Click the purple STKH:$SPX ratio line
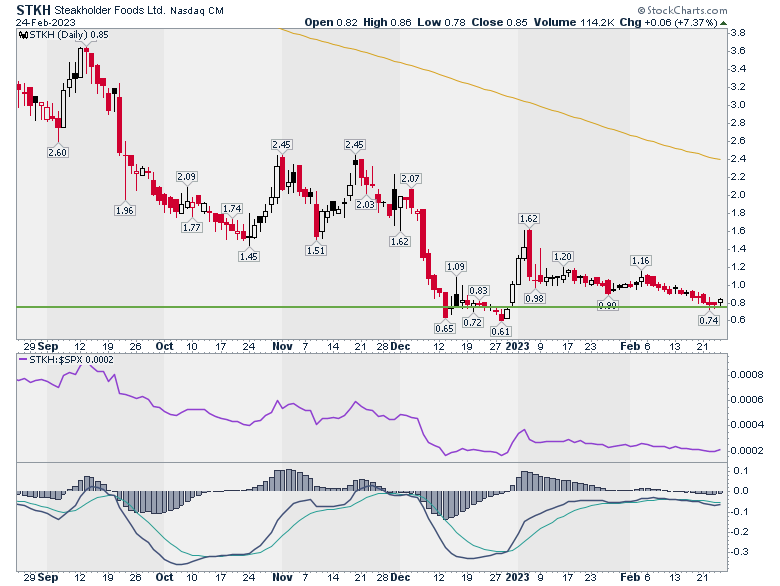The width and height of the screenshot is (780, 586). (368, 410)
